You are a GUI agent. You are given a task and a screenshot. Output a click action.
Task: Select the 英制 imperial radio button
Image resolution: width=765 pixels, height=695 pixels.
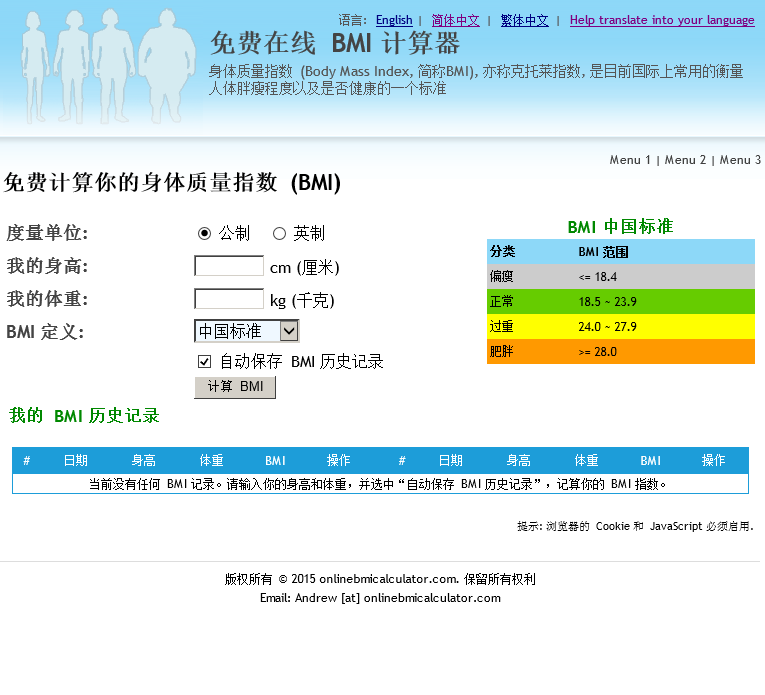[279, 234]
